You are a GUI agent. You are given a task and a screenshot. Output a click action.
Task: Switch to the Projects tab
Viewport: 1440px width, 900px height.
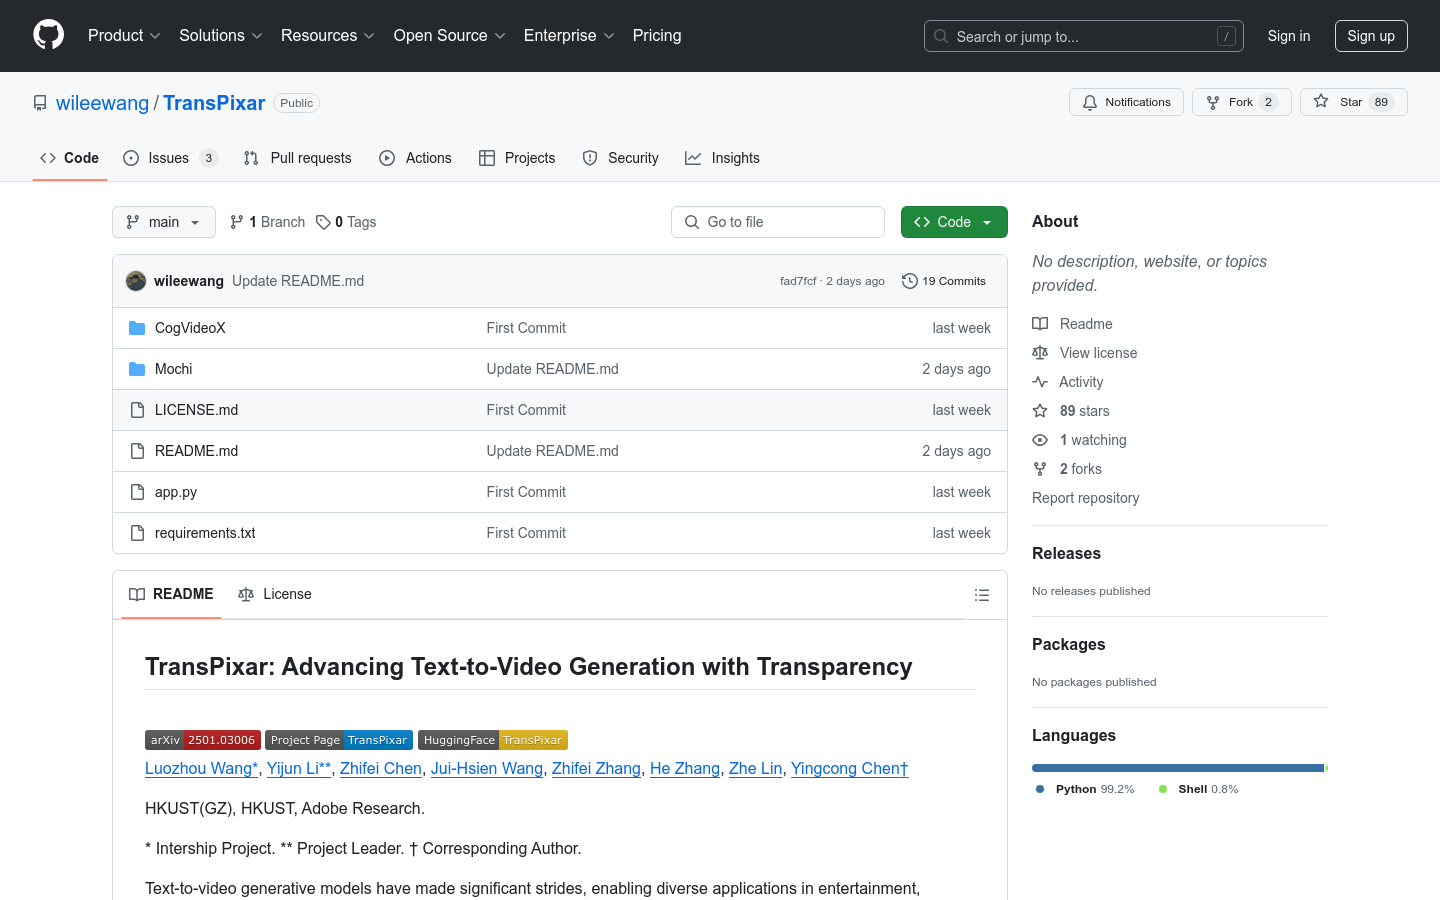[x=517, y=158]
